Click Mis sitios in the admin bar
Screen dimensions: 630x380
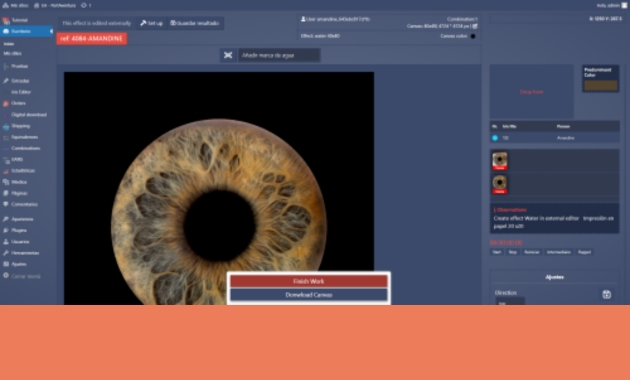16,6
